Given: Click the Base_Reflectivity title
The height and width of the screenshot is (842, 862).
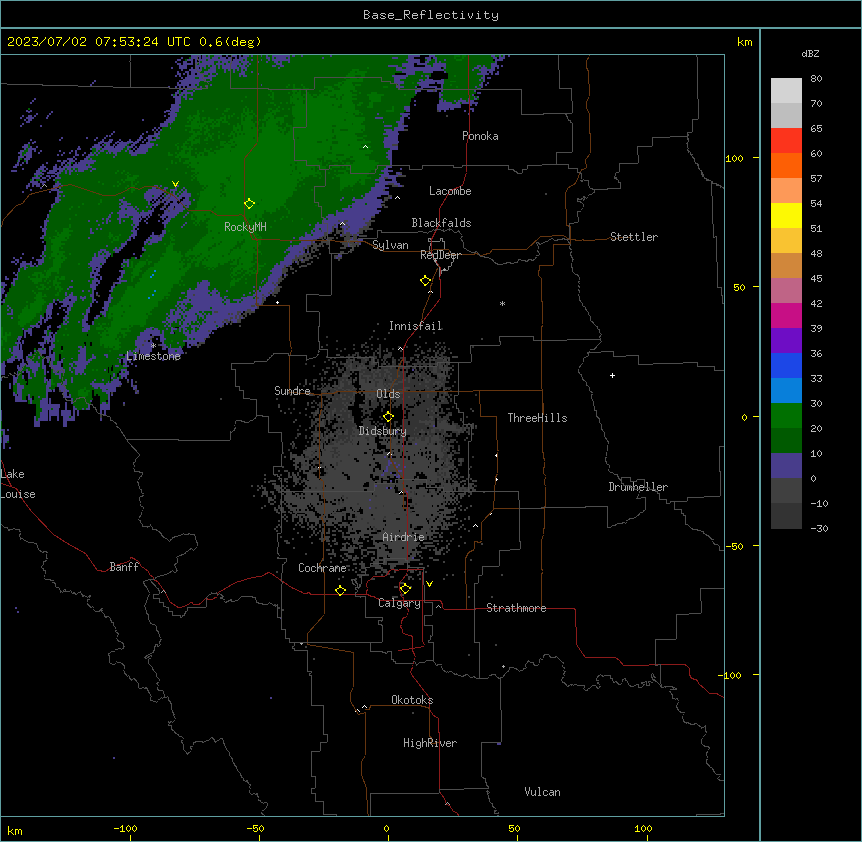Looking at the screenshot, I should [x=431, y=15].
